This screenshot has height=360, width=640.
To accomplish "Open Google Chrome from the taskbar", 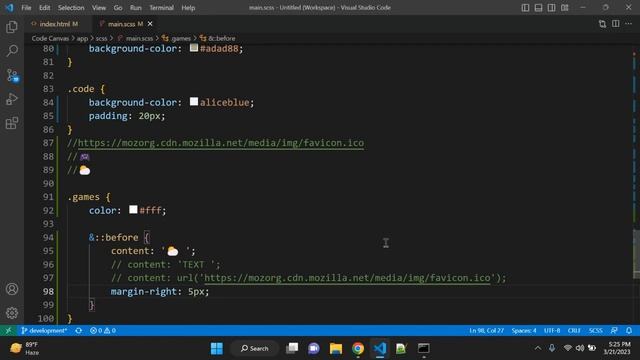I will [358, 348].
